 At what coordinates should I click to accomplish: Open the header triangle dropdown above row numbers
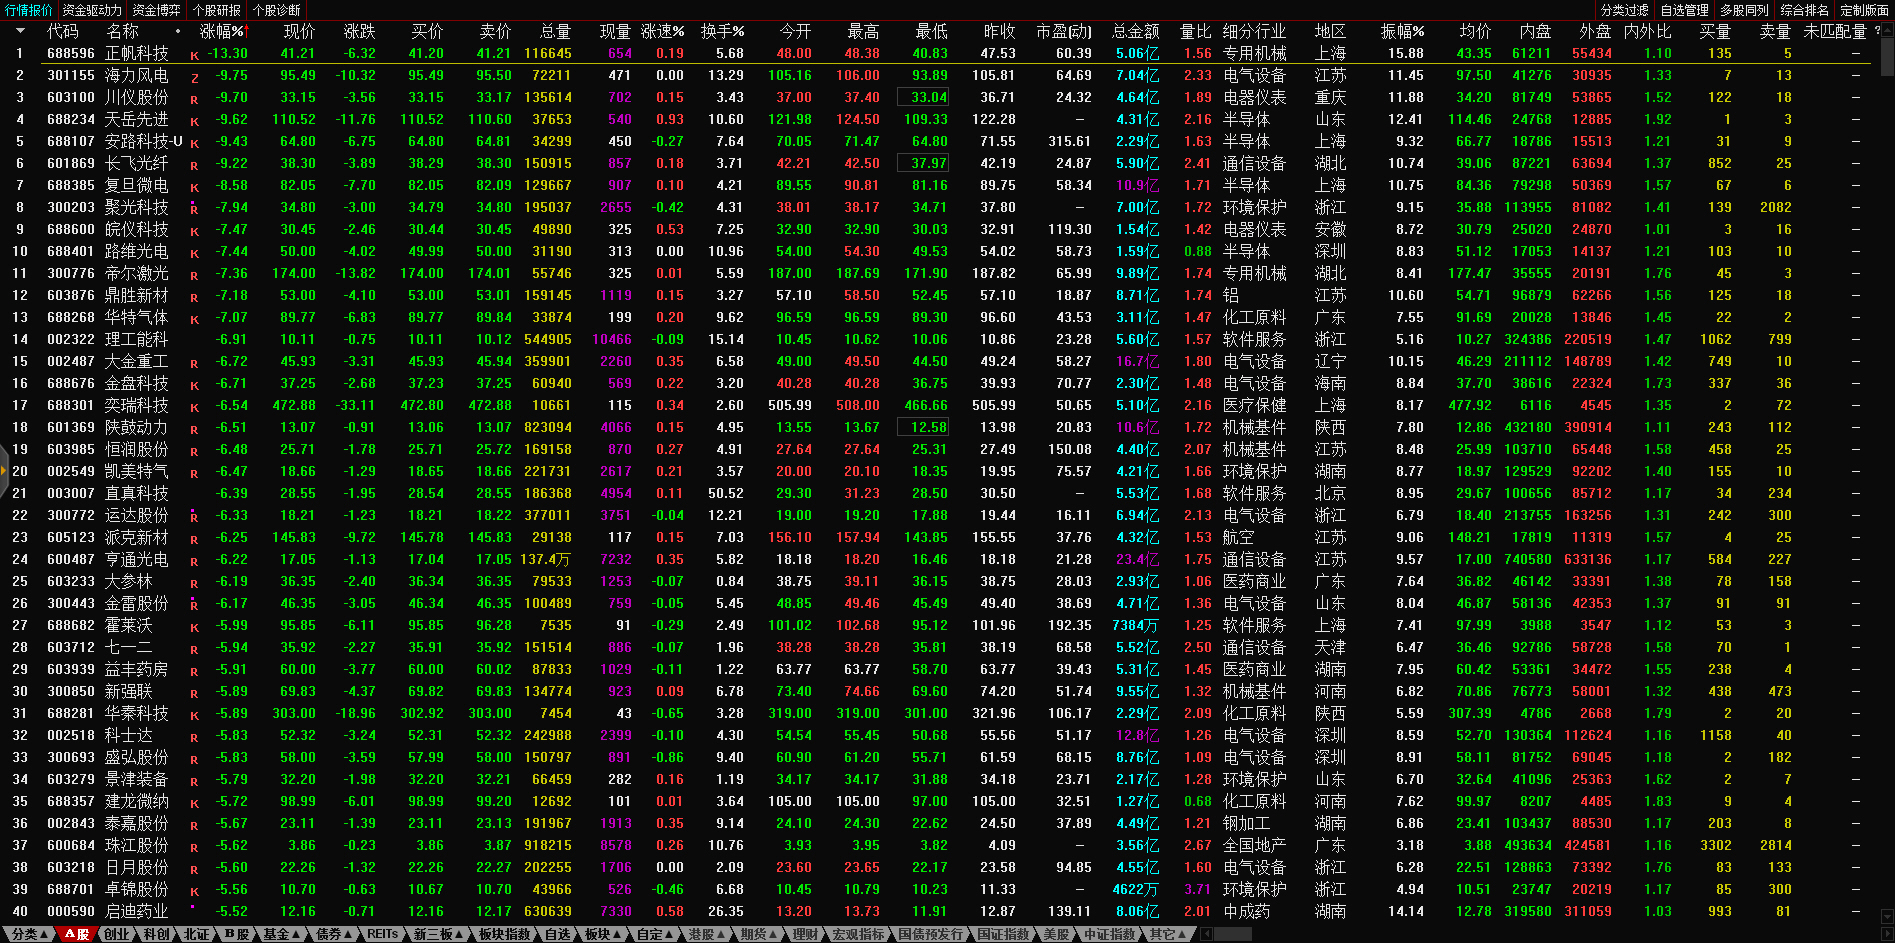coord(20,31)
